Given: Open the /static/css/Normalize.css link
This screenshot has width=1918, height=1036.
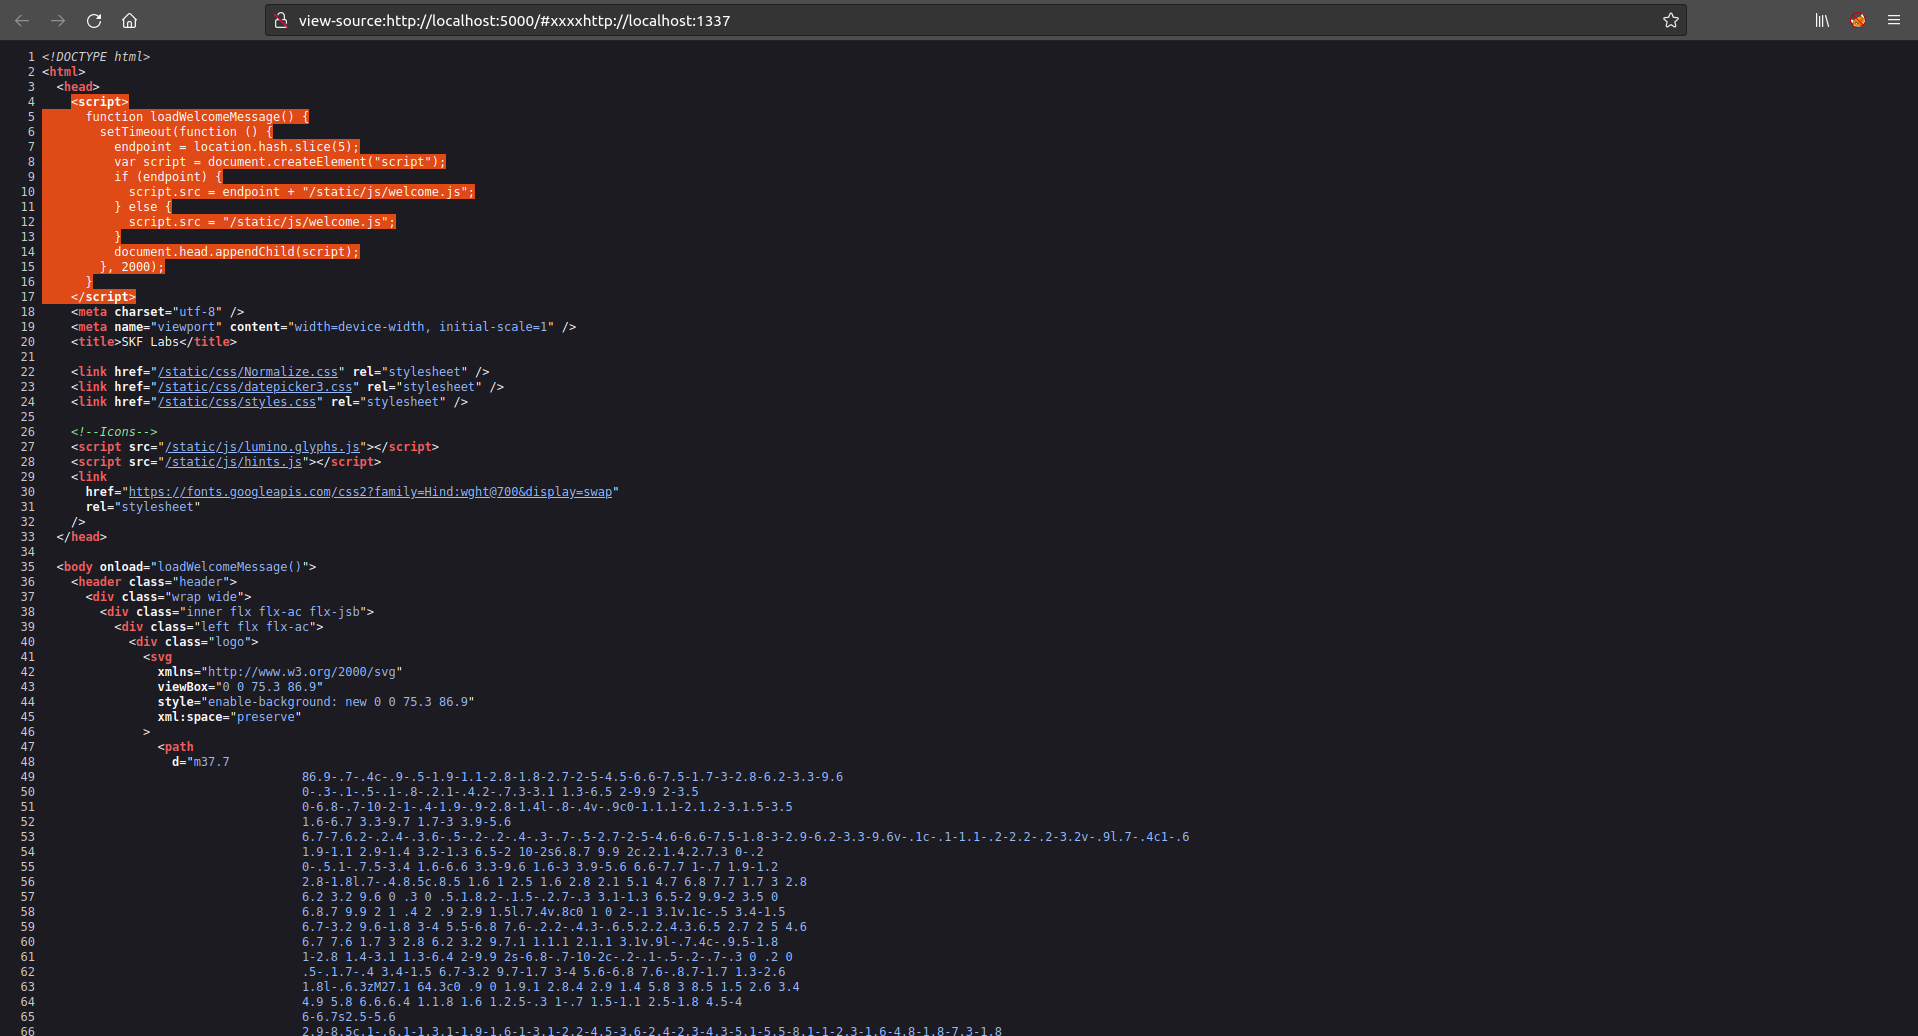Looking at the screenshot, I should pos(248,372).
